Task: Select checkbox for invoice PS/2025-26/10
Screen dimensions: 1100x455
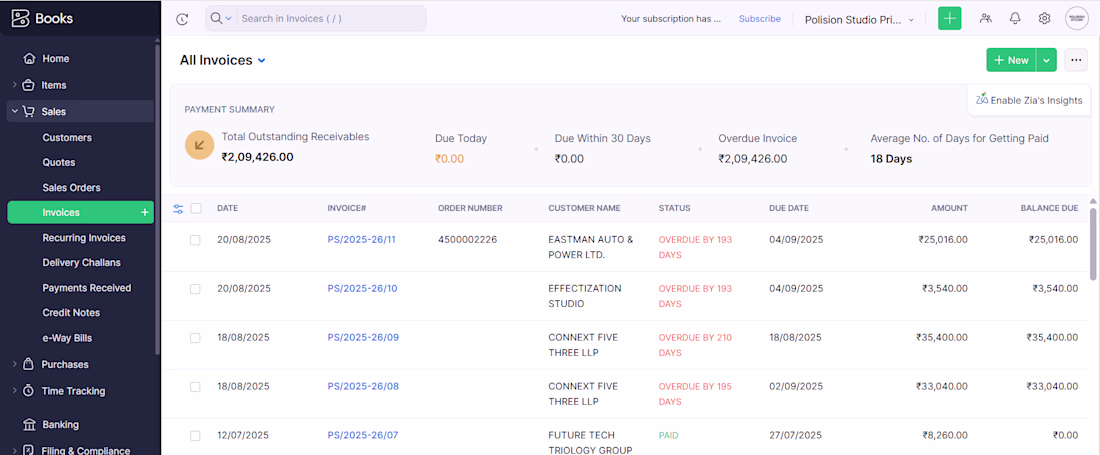Action: 195,289
